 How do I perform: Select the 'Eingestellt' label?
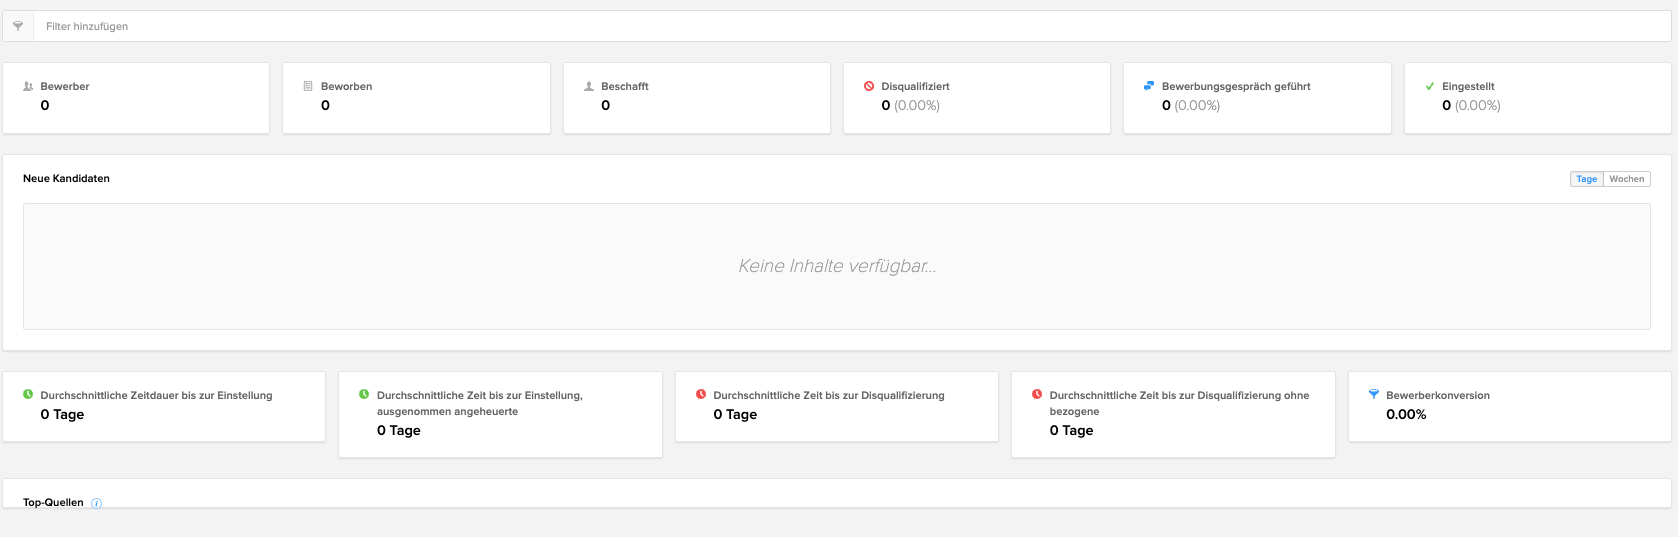tap(1468, 87)
